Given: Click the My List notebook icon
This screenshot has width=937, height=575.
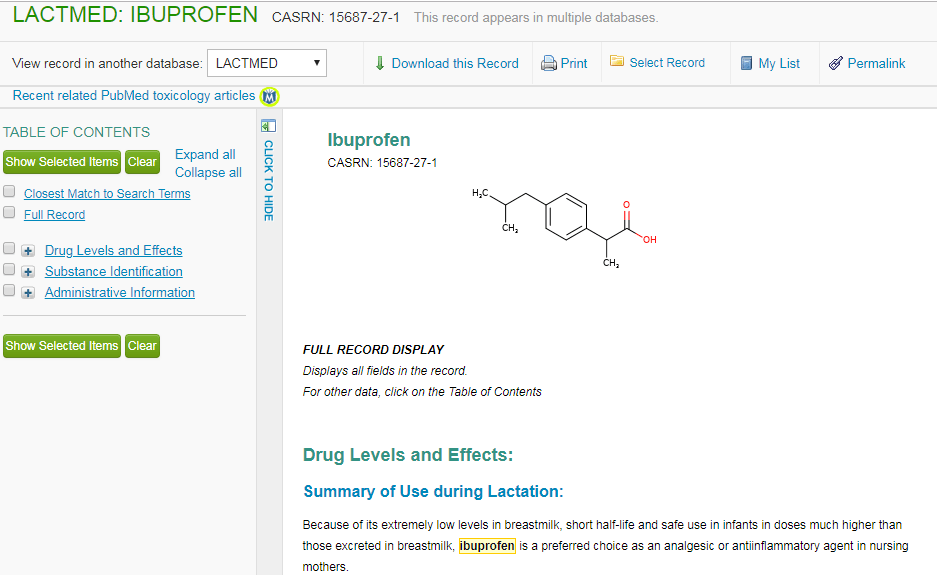Looking at the screenshot, I should 746,63.
